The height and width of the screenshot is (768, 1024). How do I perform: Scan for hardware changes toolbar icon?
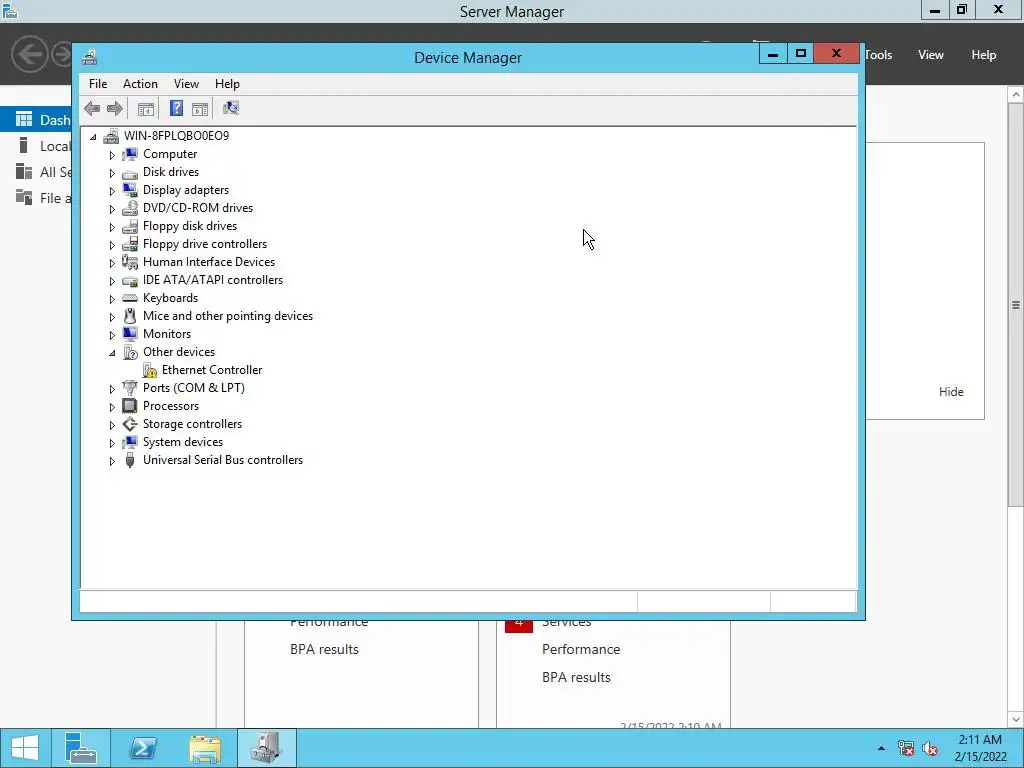pyautogui.click(x=231, y=108)
